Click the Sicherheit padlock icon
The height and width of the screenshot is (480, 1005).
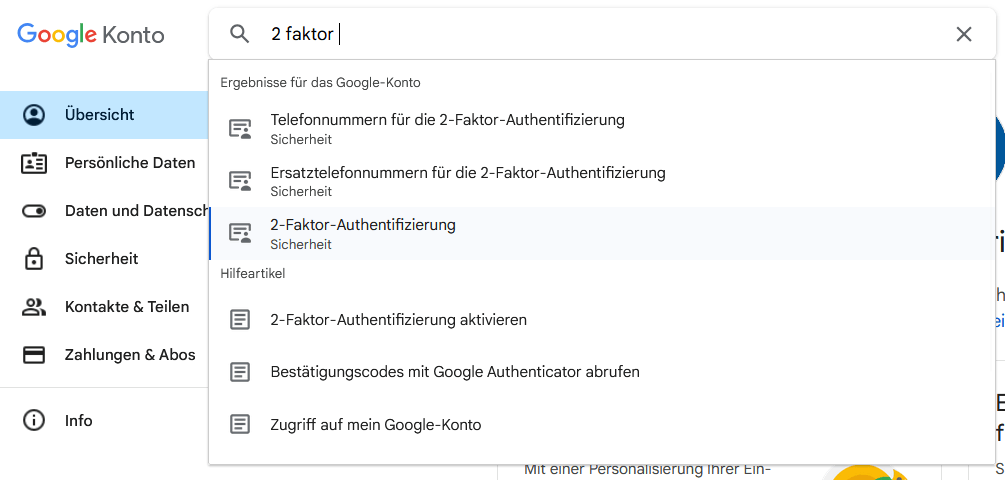coord(34,259)
